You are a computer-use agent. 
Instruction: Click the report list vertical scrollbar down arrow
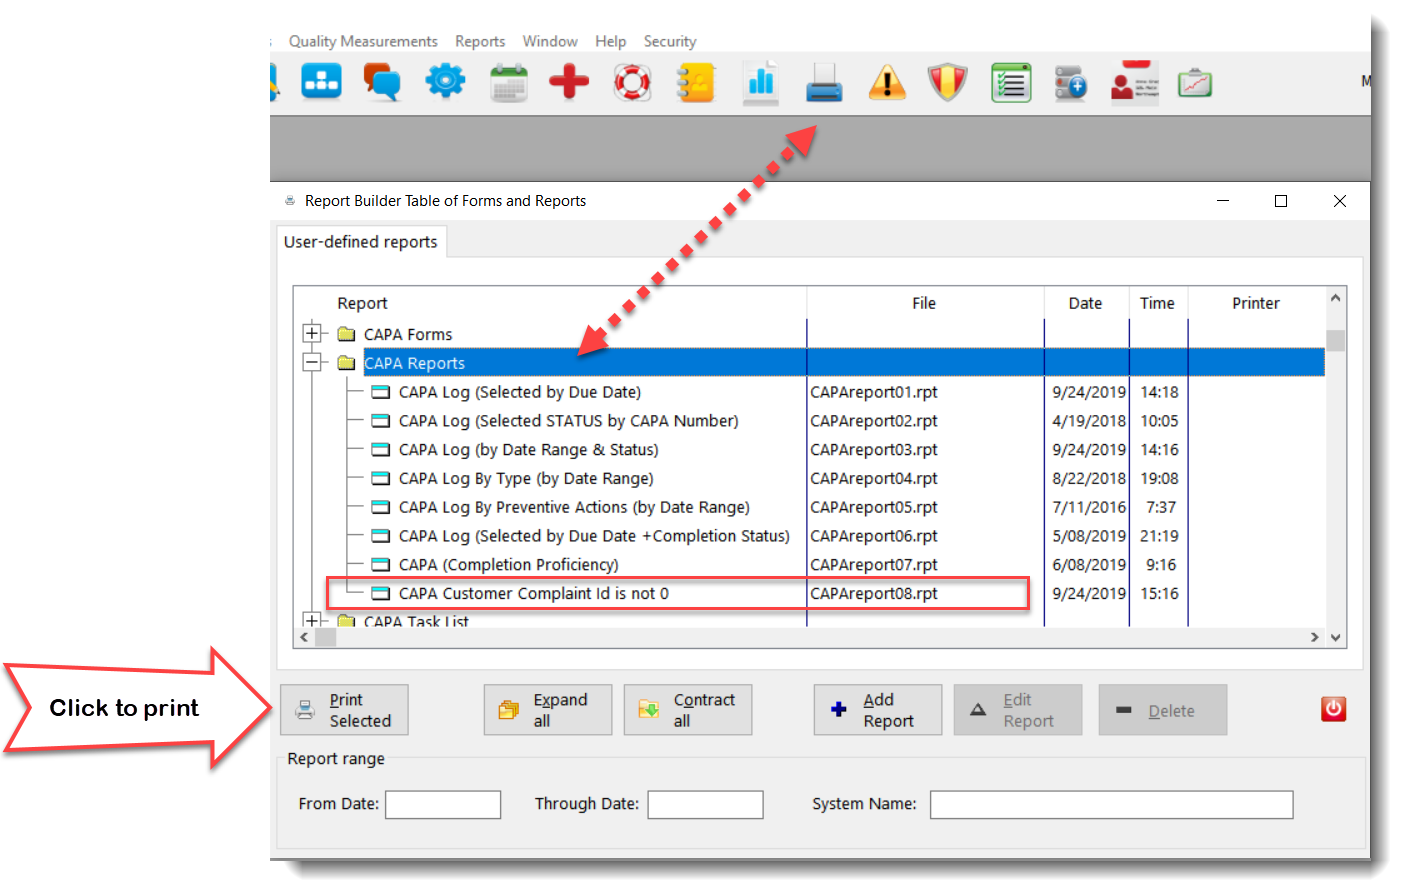click(1335, 637)
